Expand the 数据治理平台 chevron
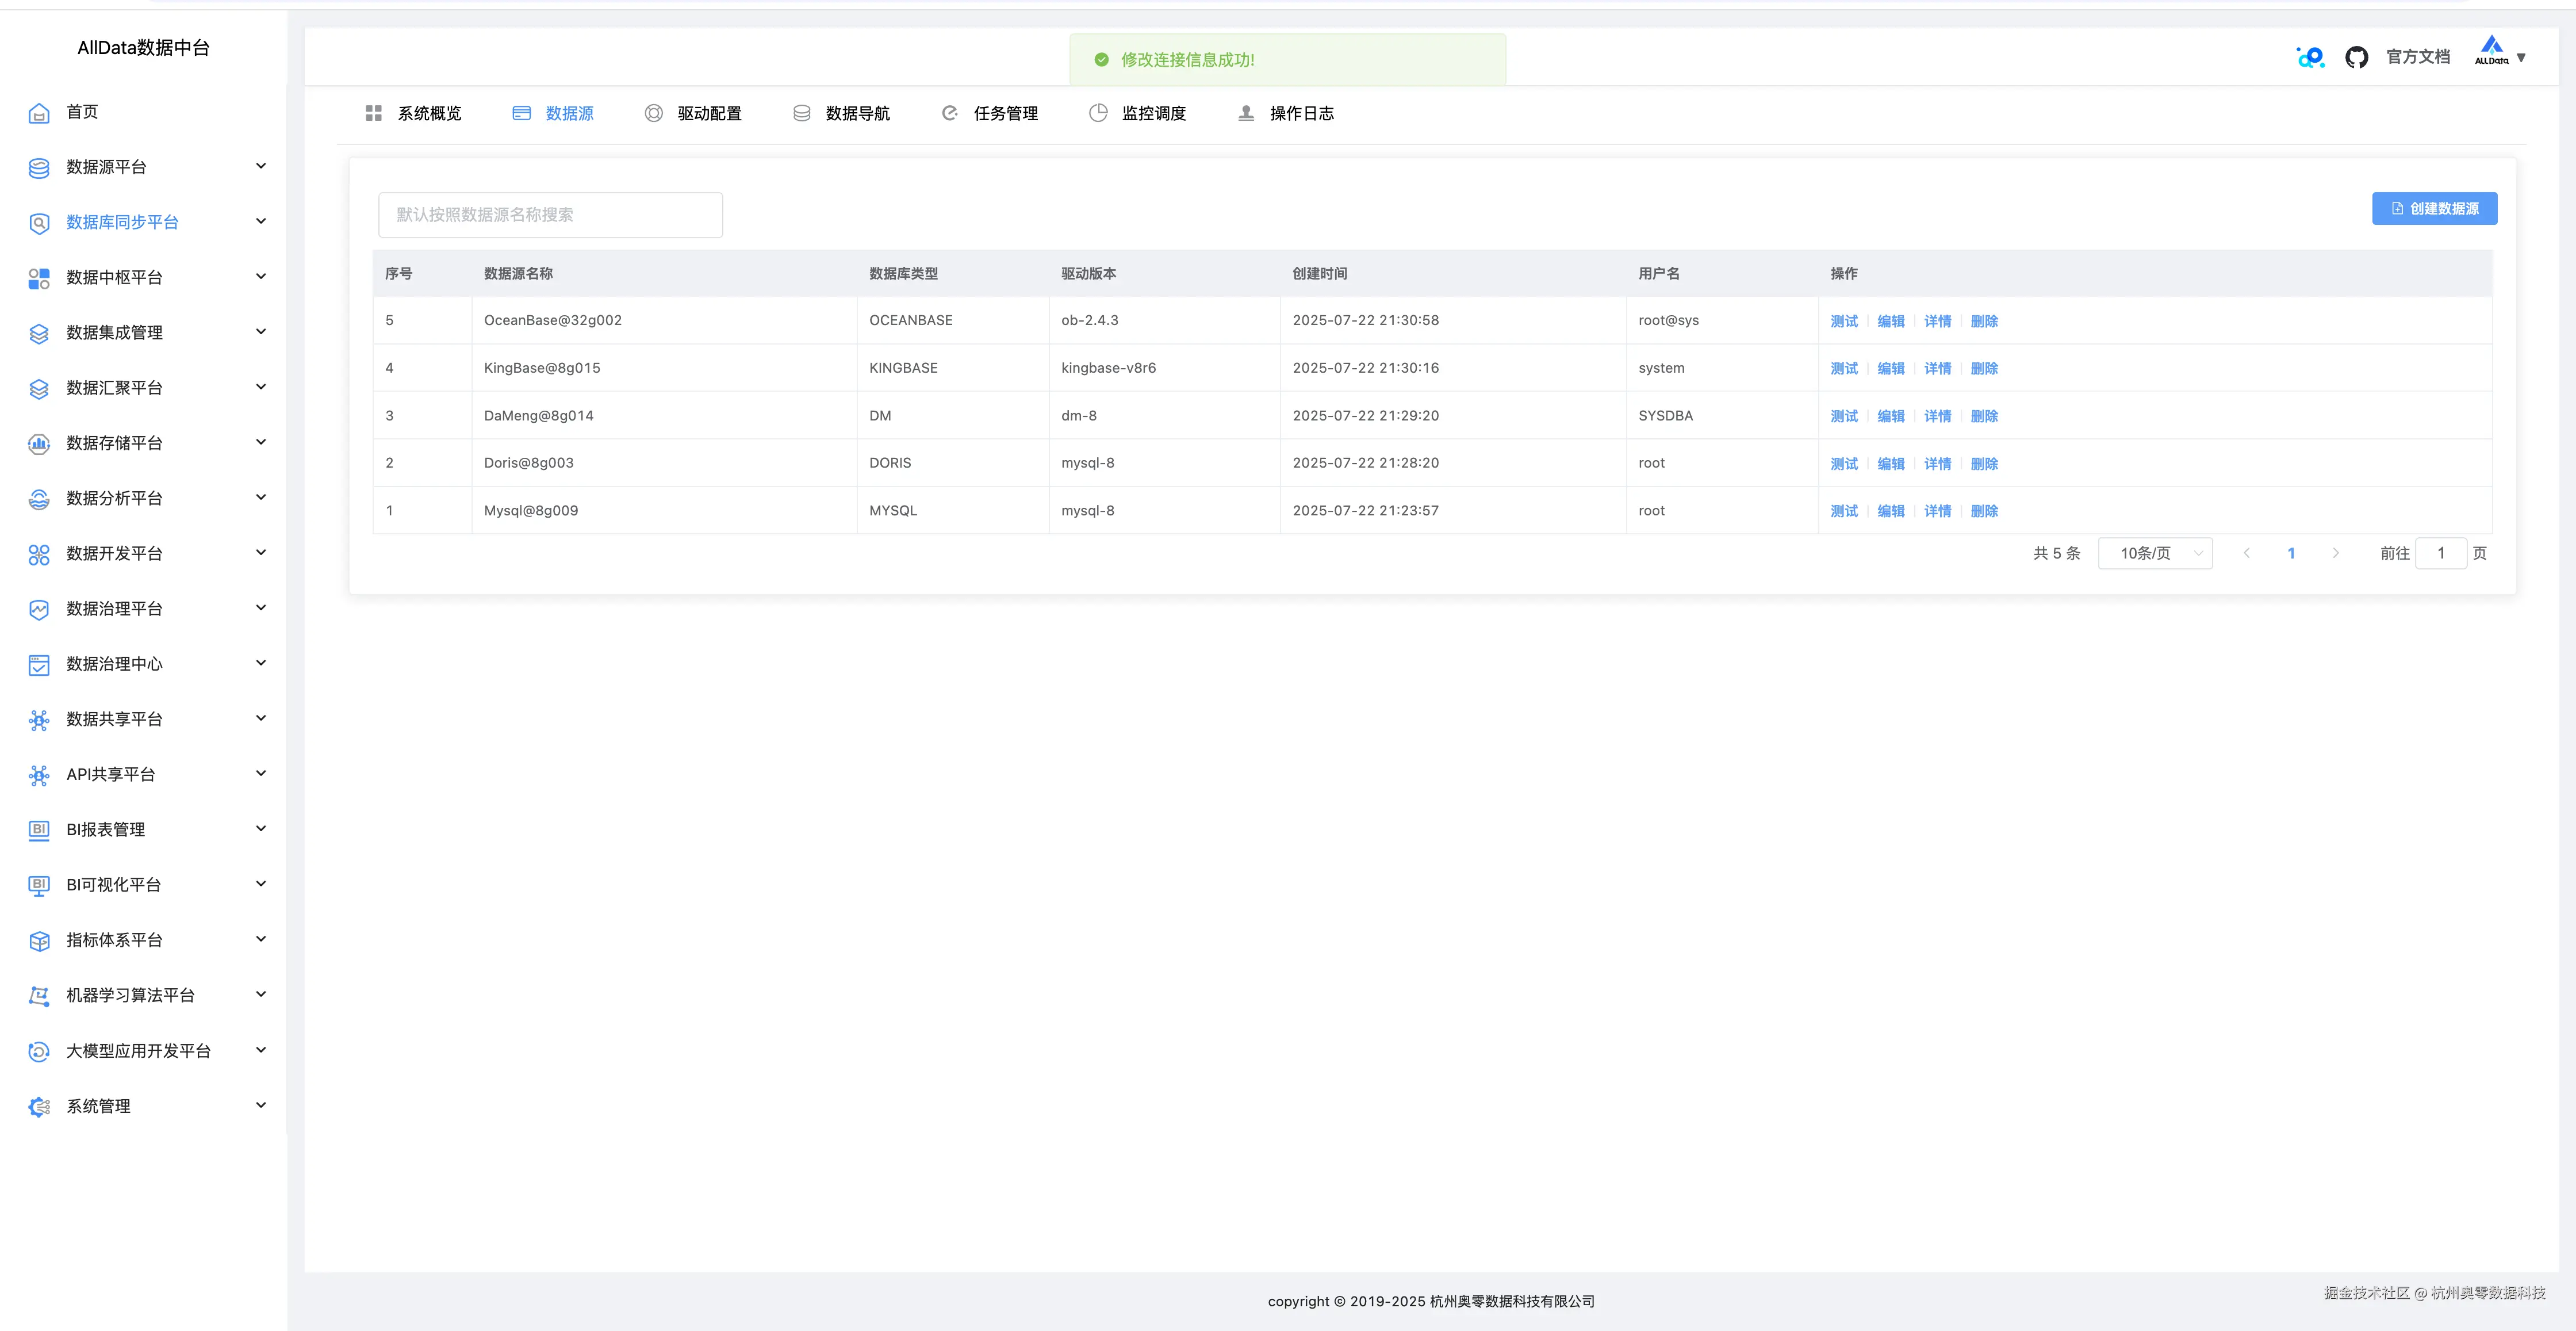The height and width of the screenshot is (1331, 2576). [261, 608]
